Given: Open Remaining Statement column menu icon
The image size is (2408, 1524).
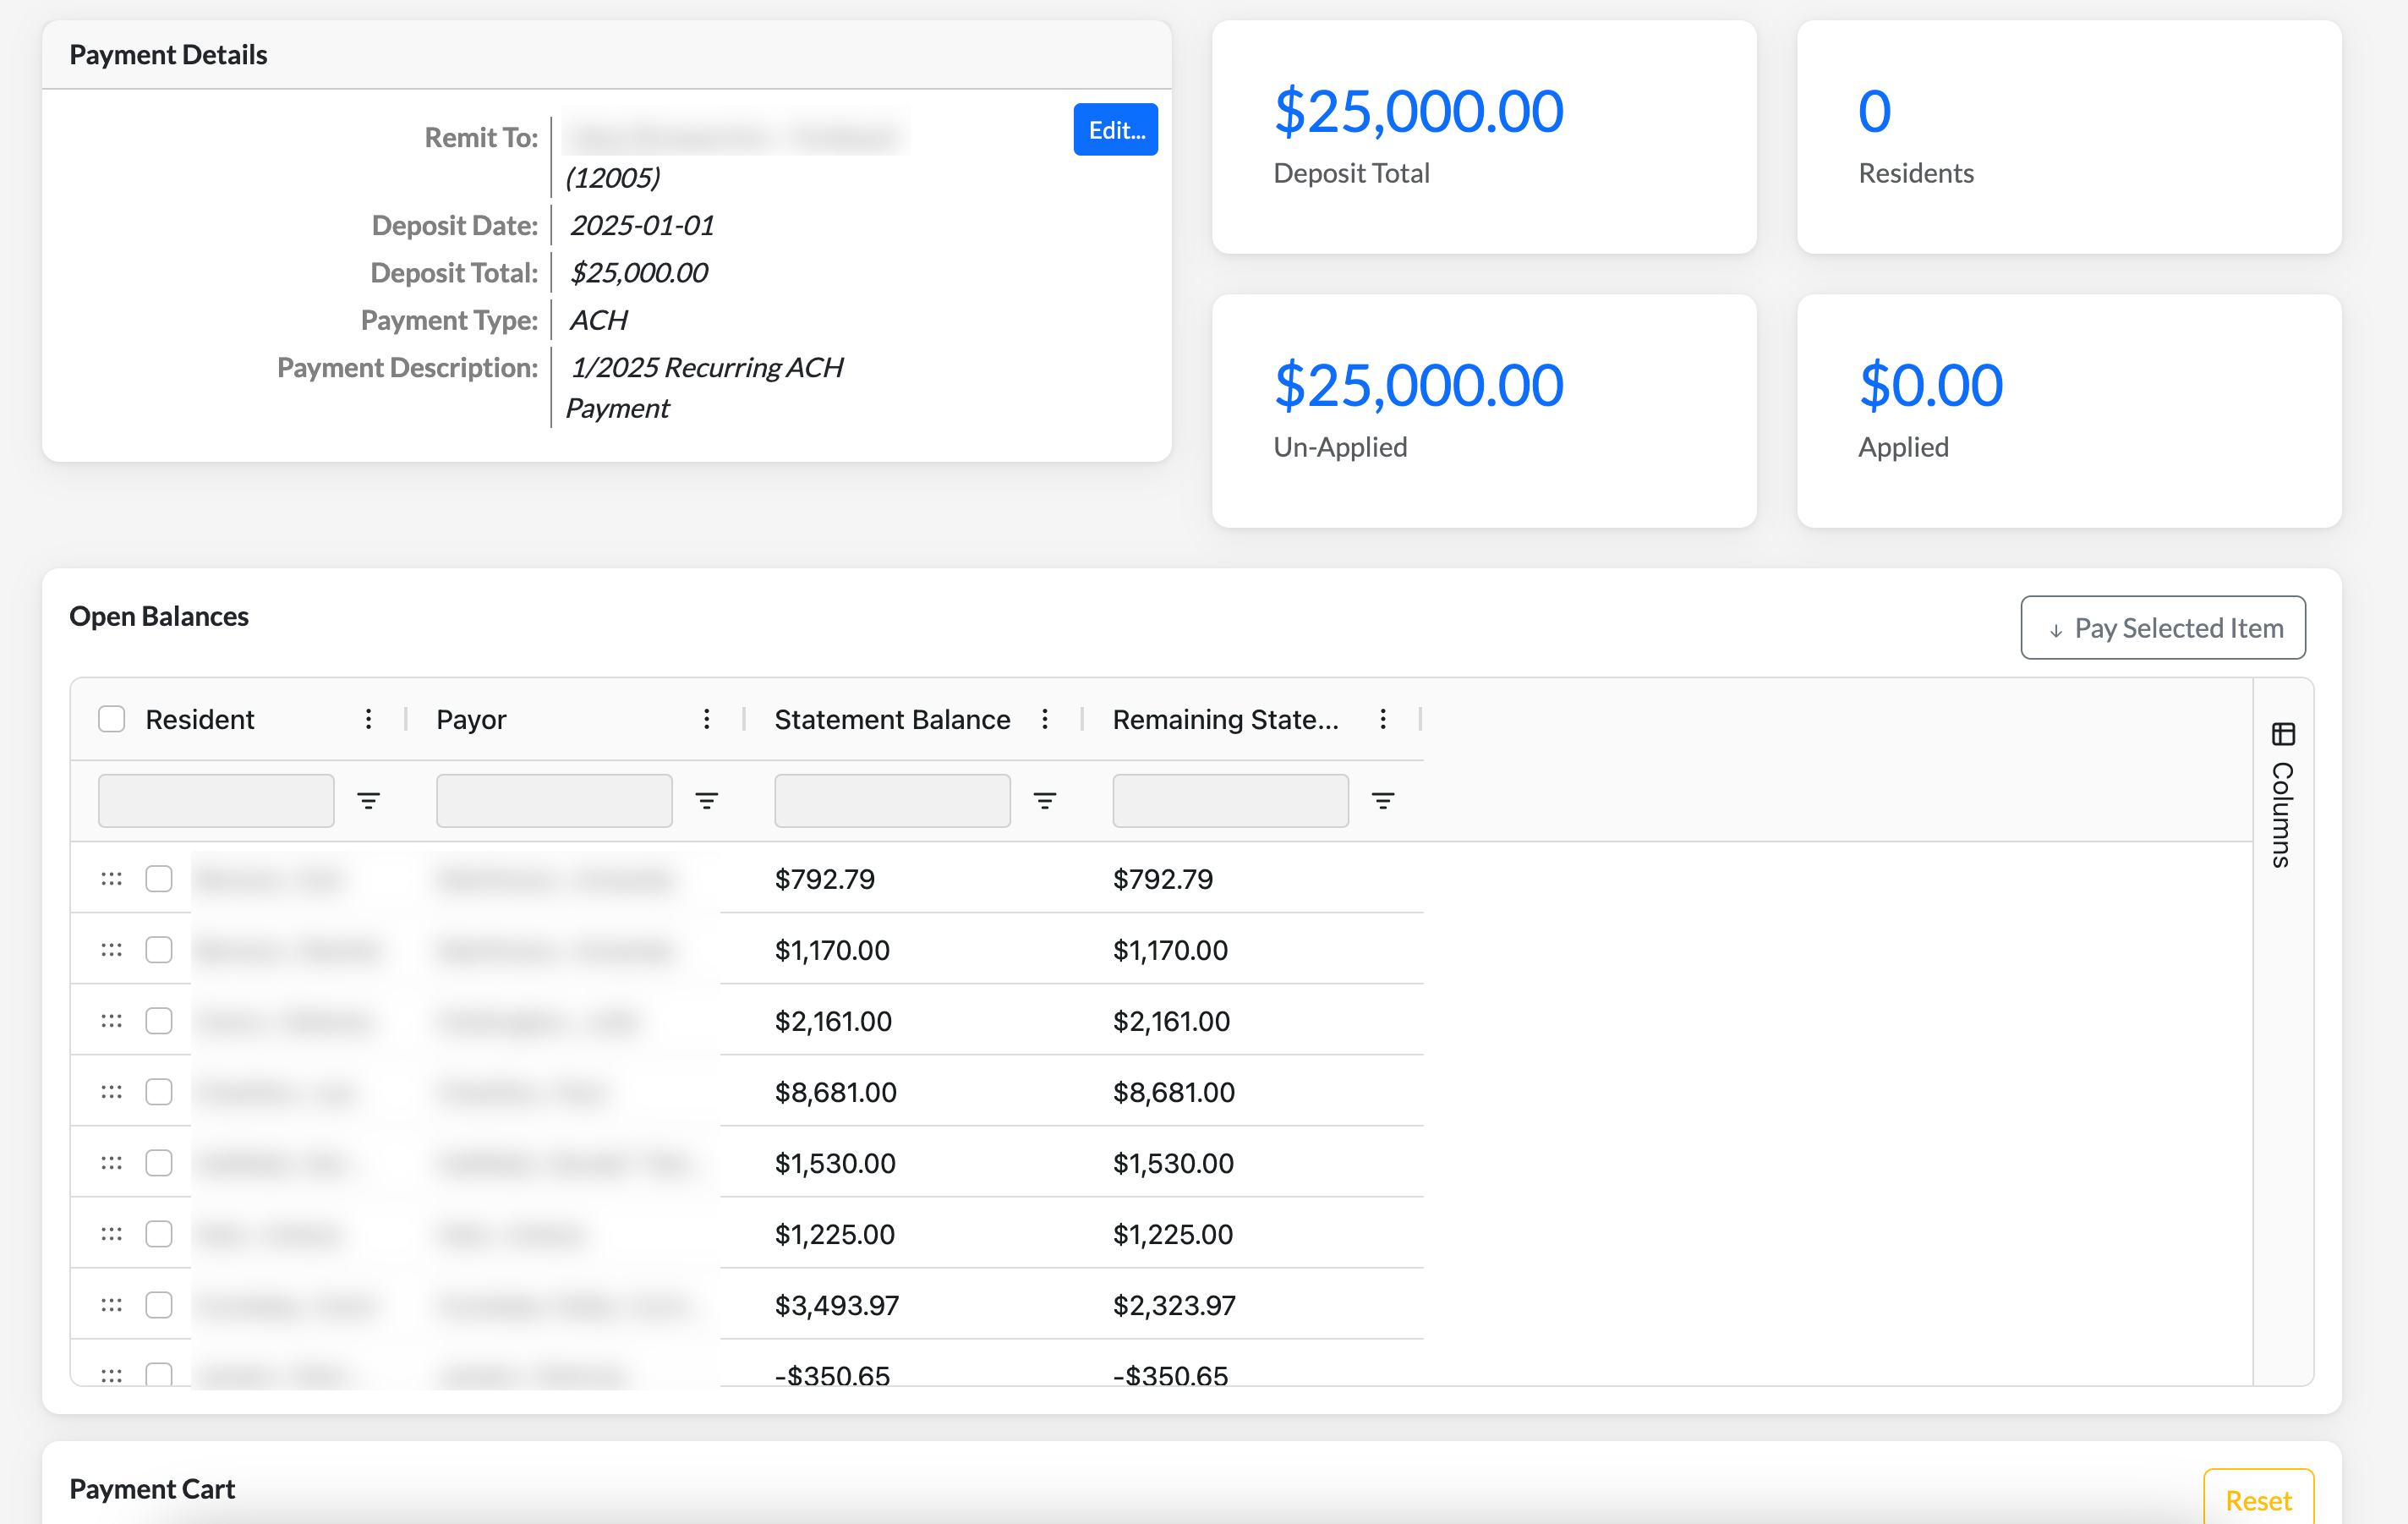Looking at the screenshot, I should (x=1382, y=719).
